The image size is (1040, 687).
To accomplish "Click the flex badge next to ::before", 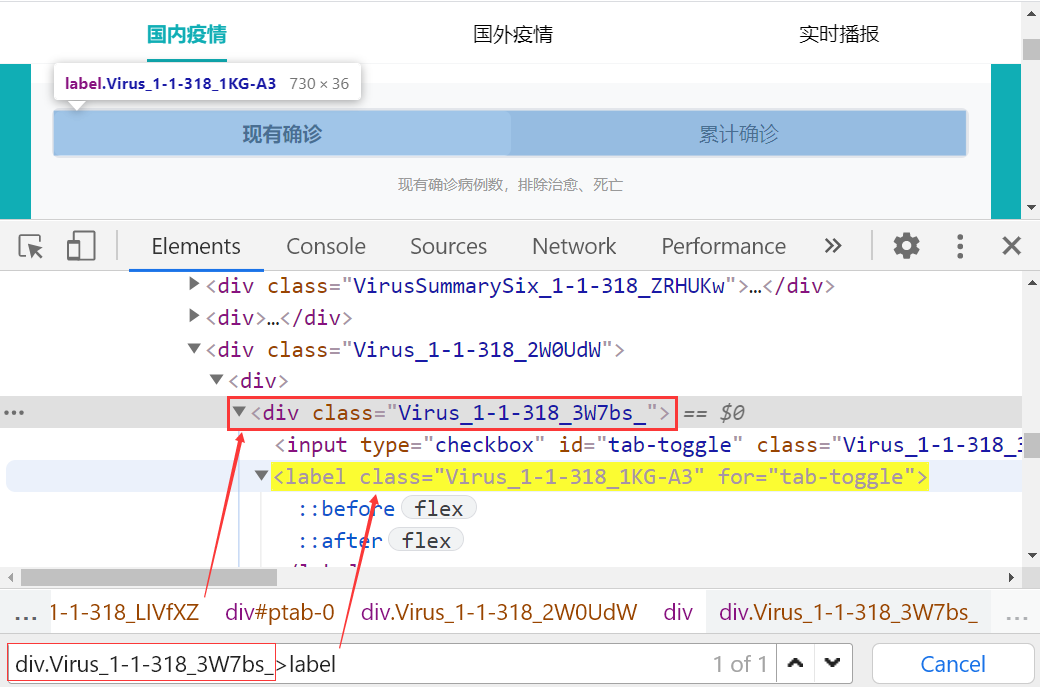I will tap(438, 509).
